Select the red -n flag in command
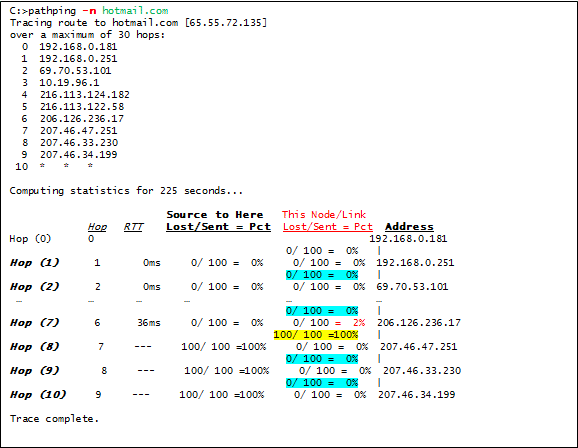 [89, 11]
